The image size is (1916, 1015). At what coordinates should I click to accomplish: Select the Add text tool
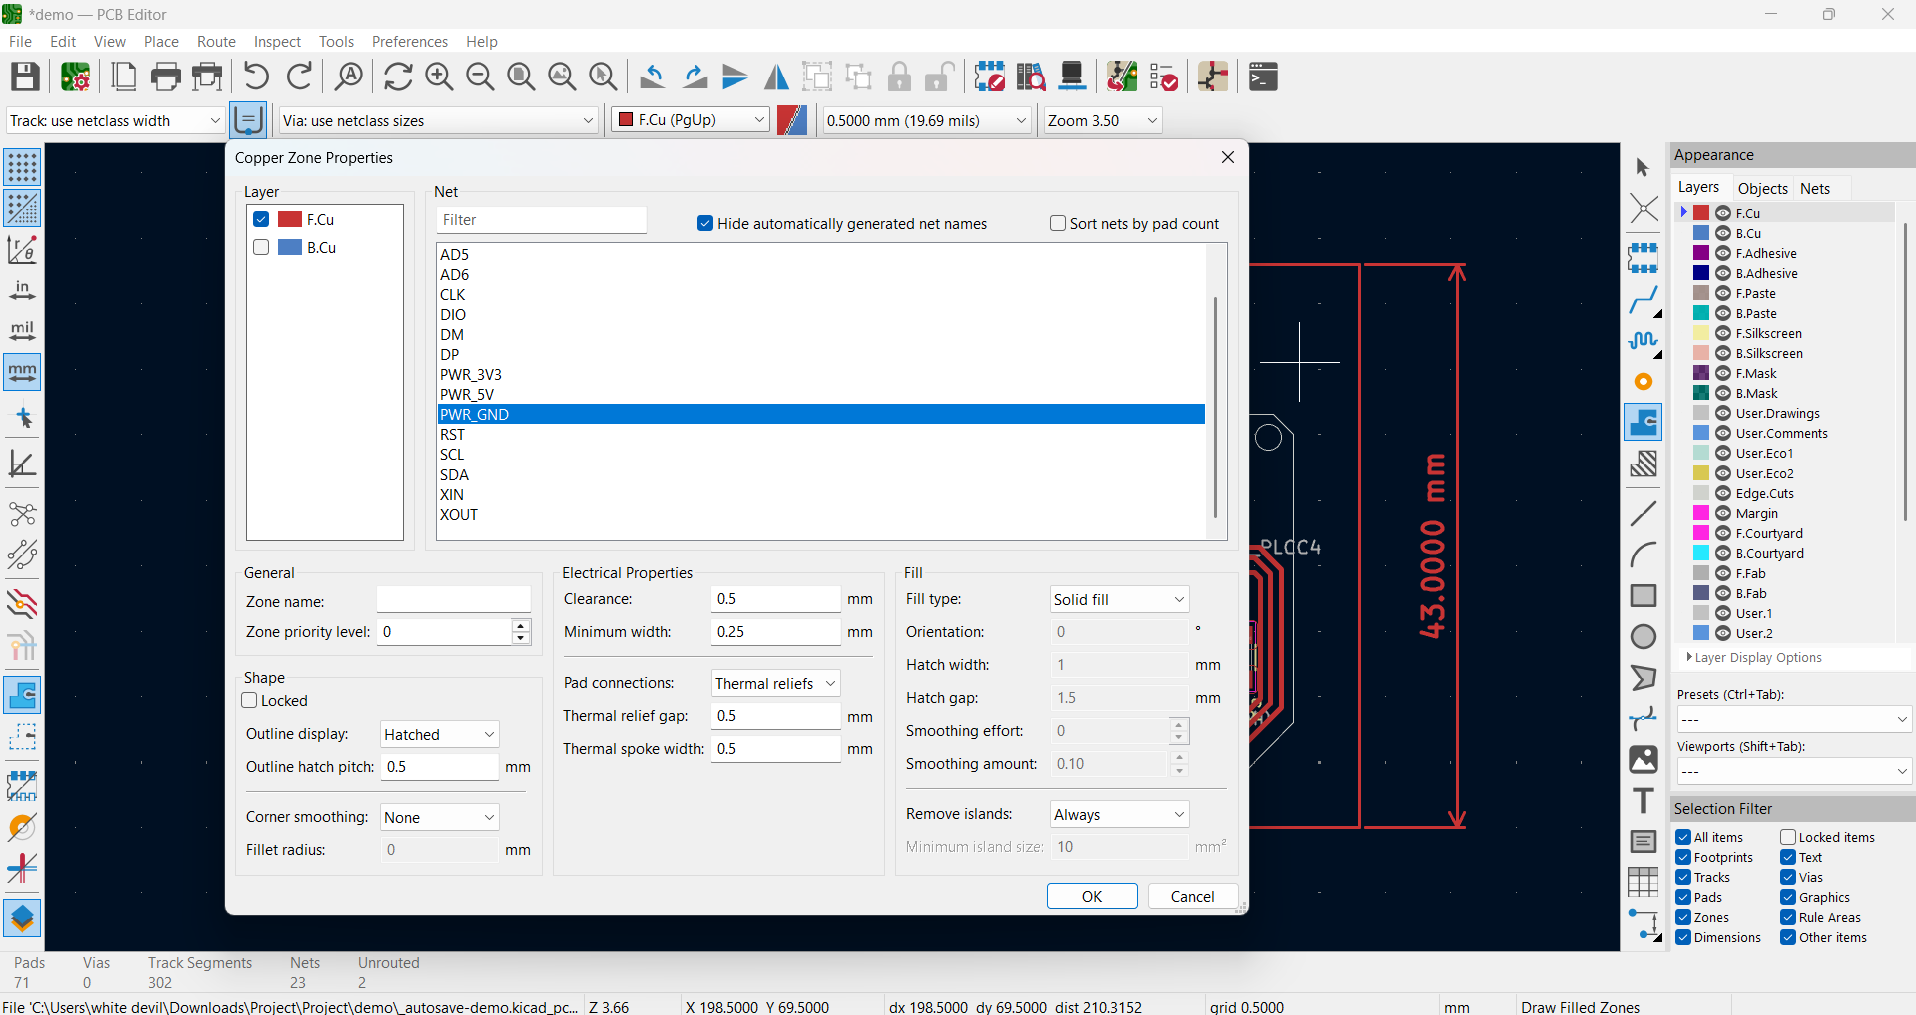pos(1643,801)
